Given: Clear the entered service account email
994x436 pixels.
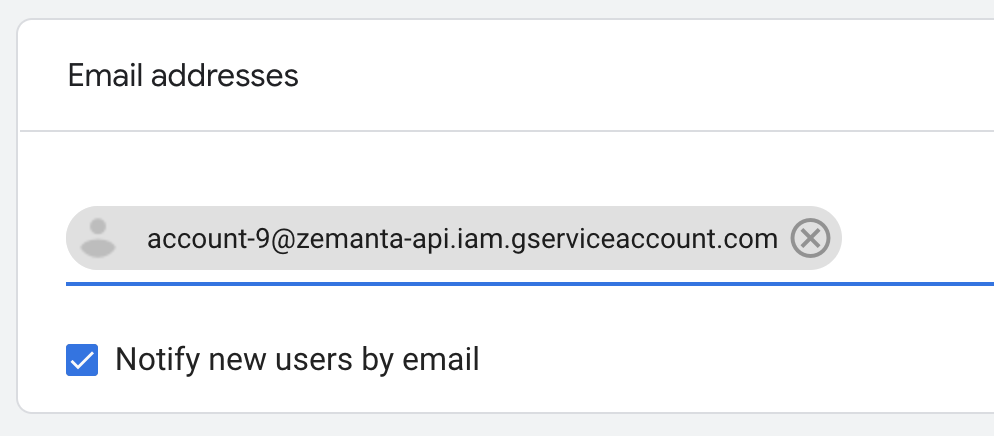Looking at the screenshot, I should tap(810, 239).
